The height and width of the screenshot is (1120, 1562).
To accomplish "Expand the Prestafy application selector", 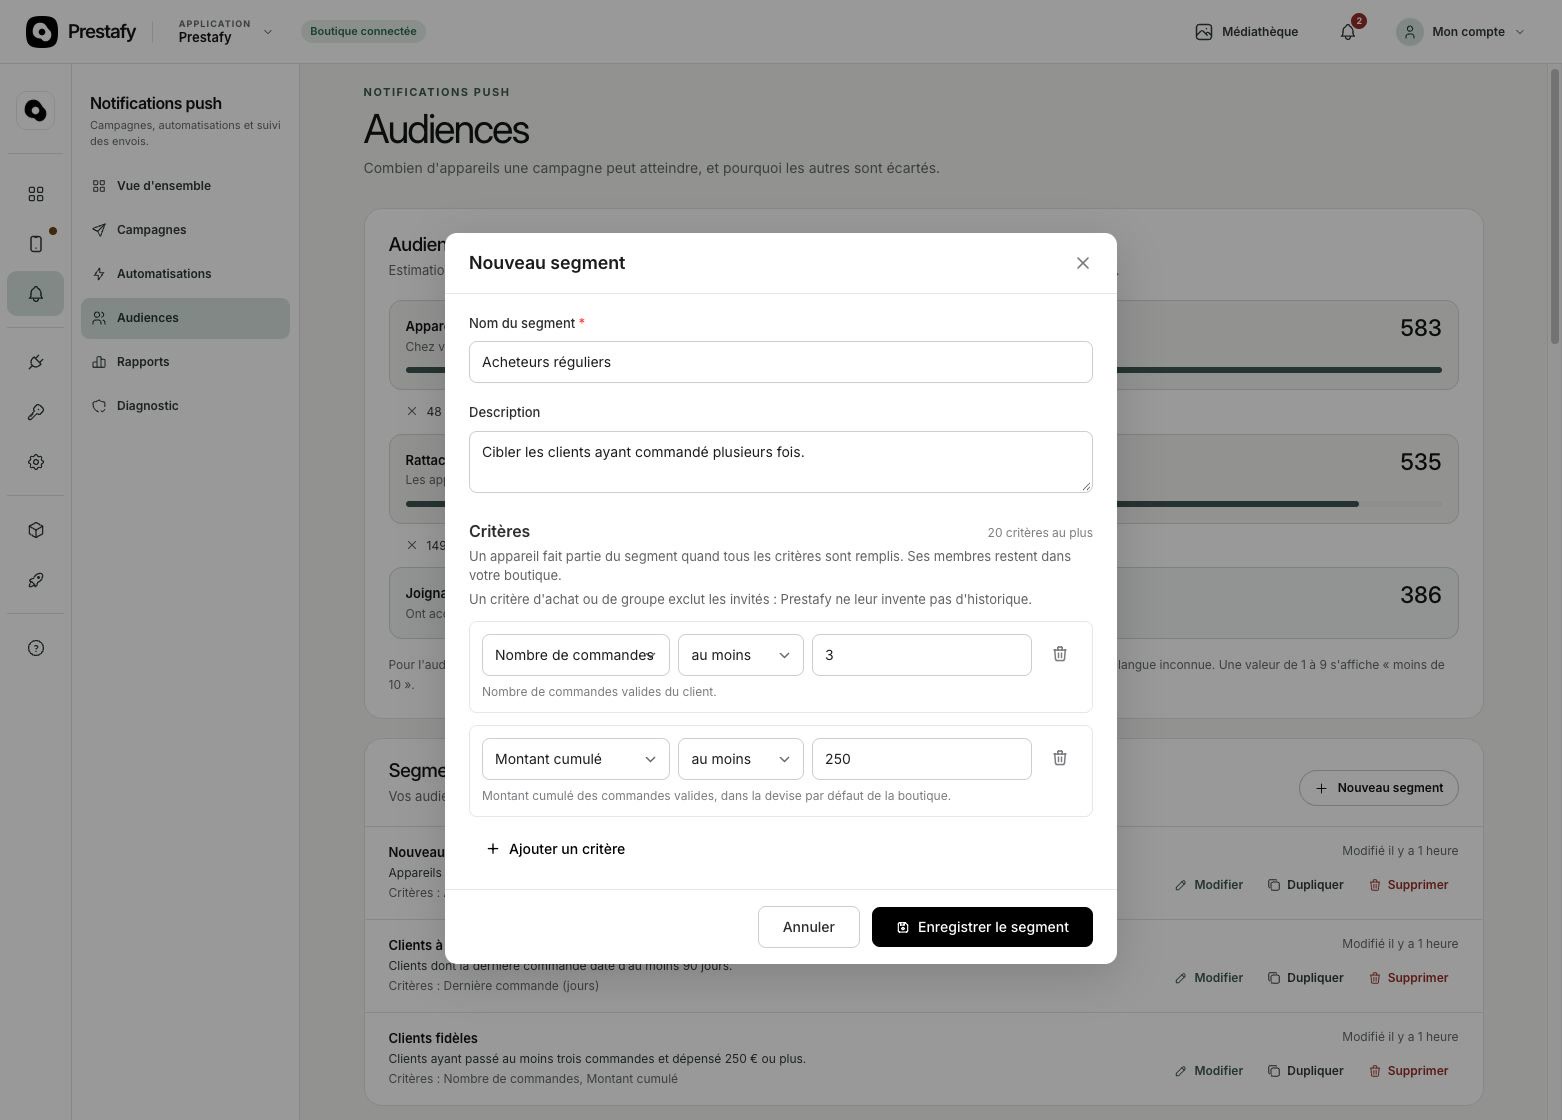I will (225, 32).
